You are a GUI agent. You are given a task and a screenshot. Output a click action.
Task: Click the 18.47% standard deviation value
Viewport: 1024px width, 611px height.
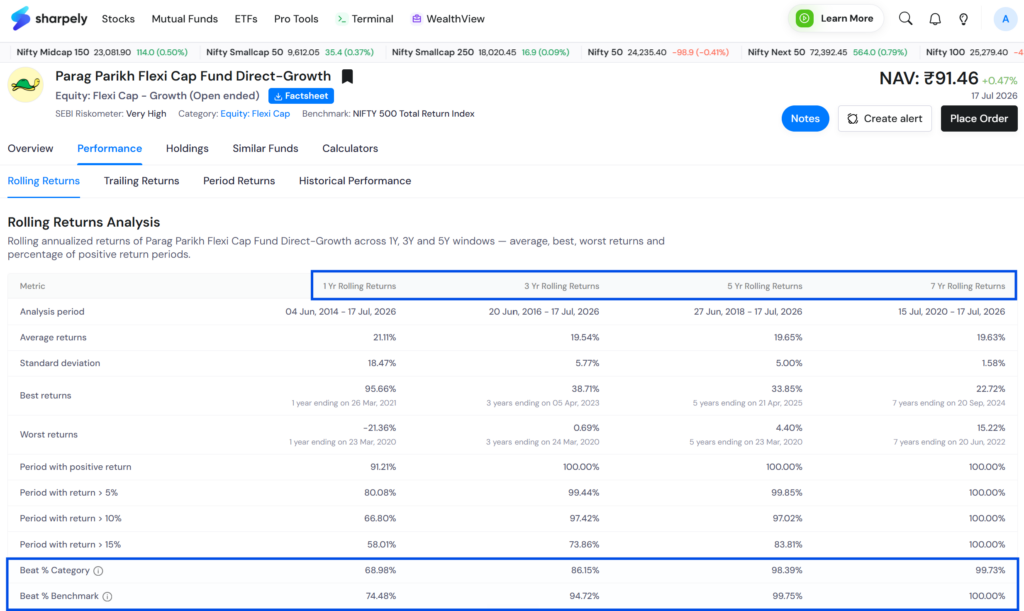(382, 363)
